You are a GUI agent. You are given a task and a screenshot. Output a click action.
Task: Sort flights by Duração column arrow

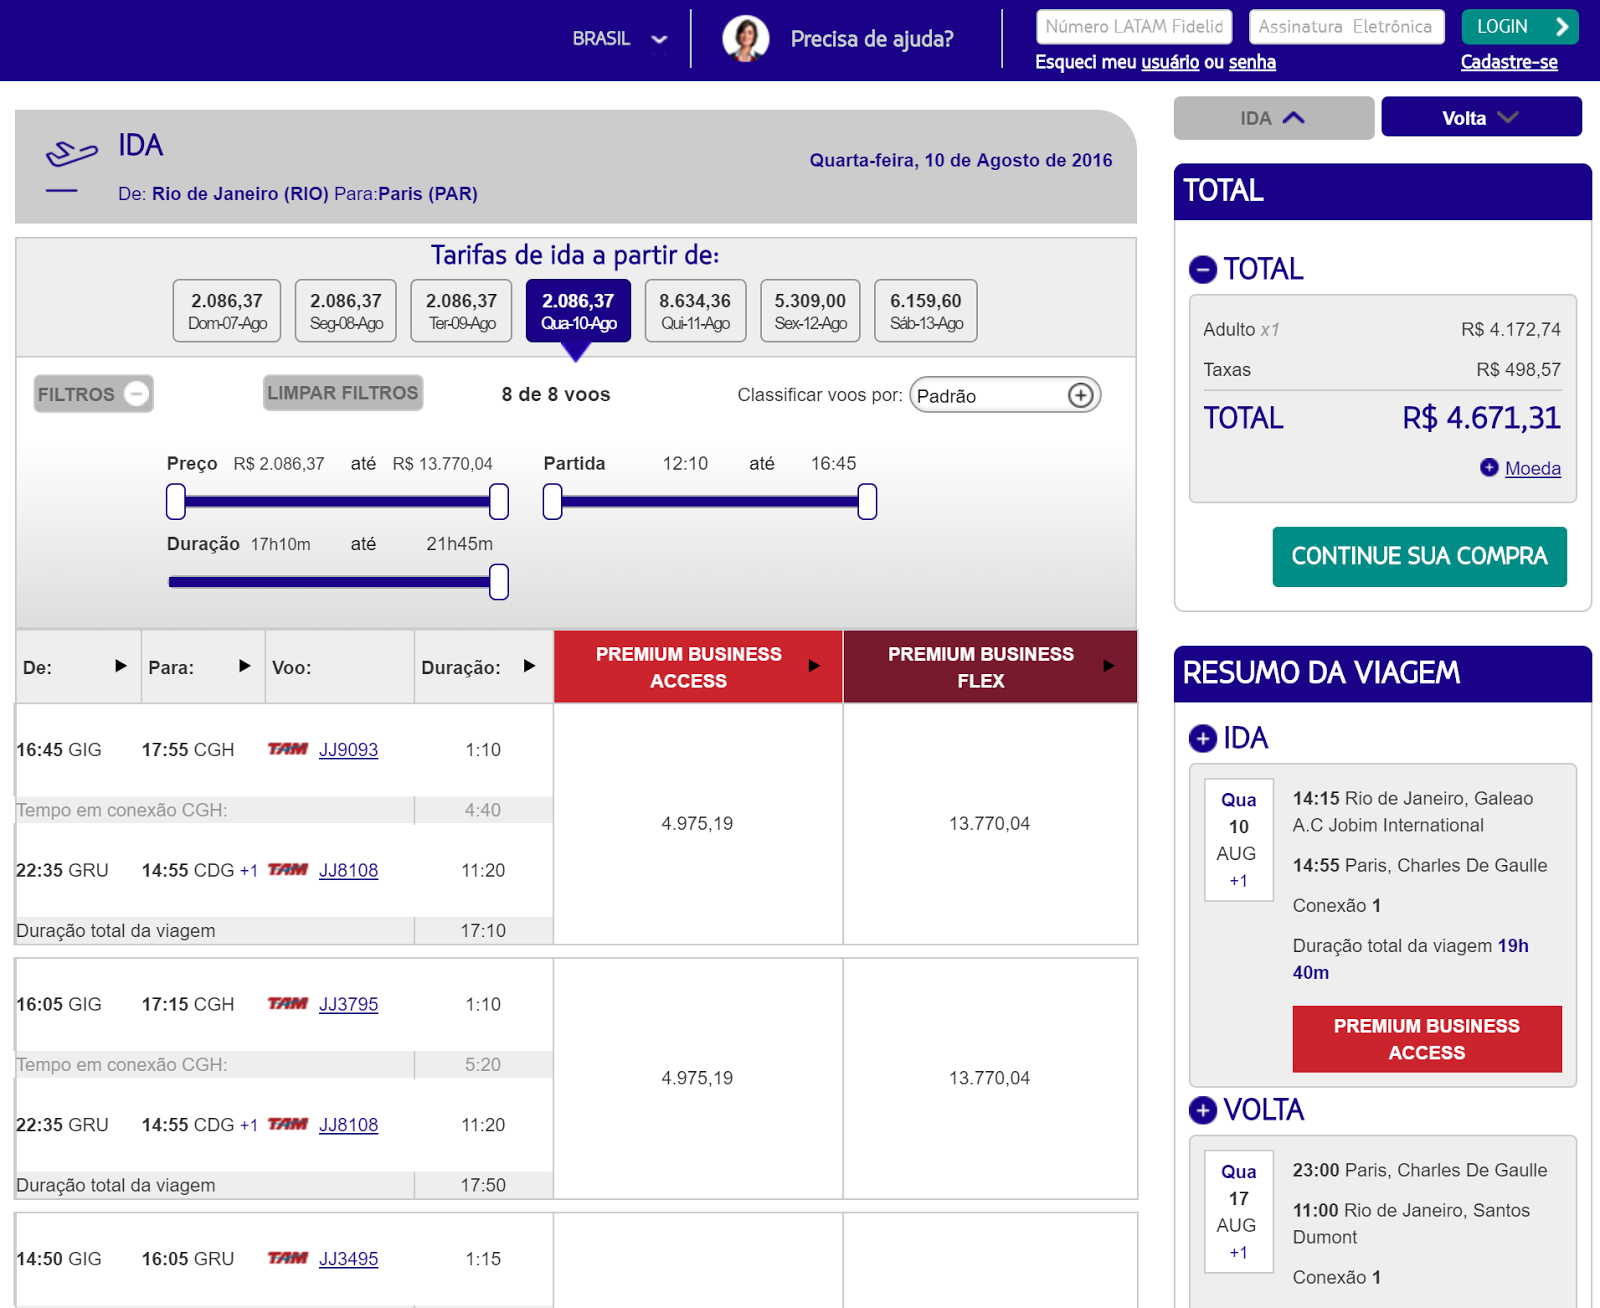click(530, 666)
